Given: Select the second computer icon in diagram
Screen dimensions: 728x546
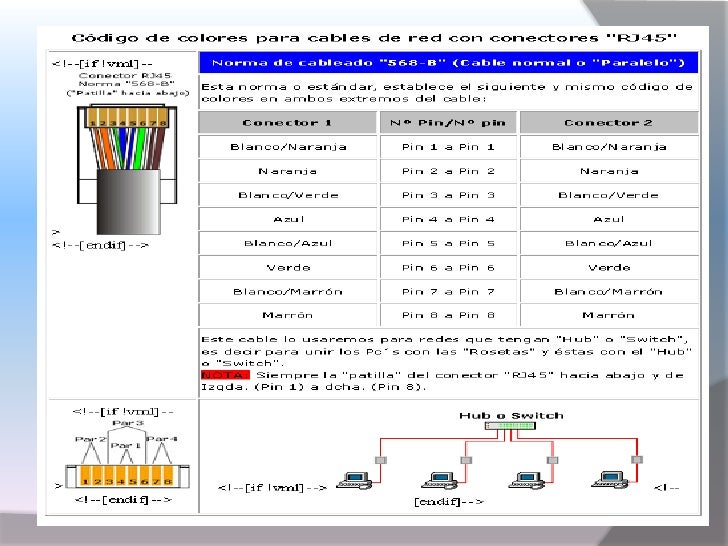Looking at the screenshot, I should pyautogui.click(x=439, y=481).
